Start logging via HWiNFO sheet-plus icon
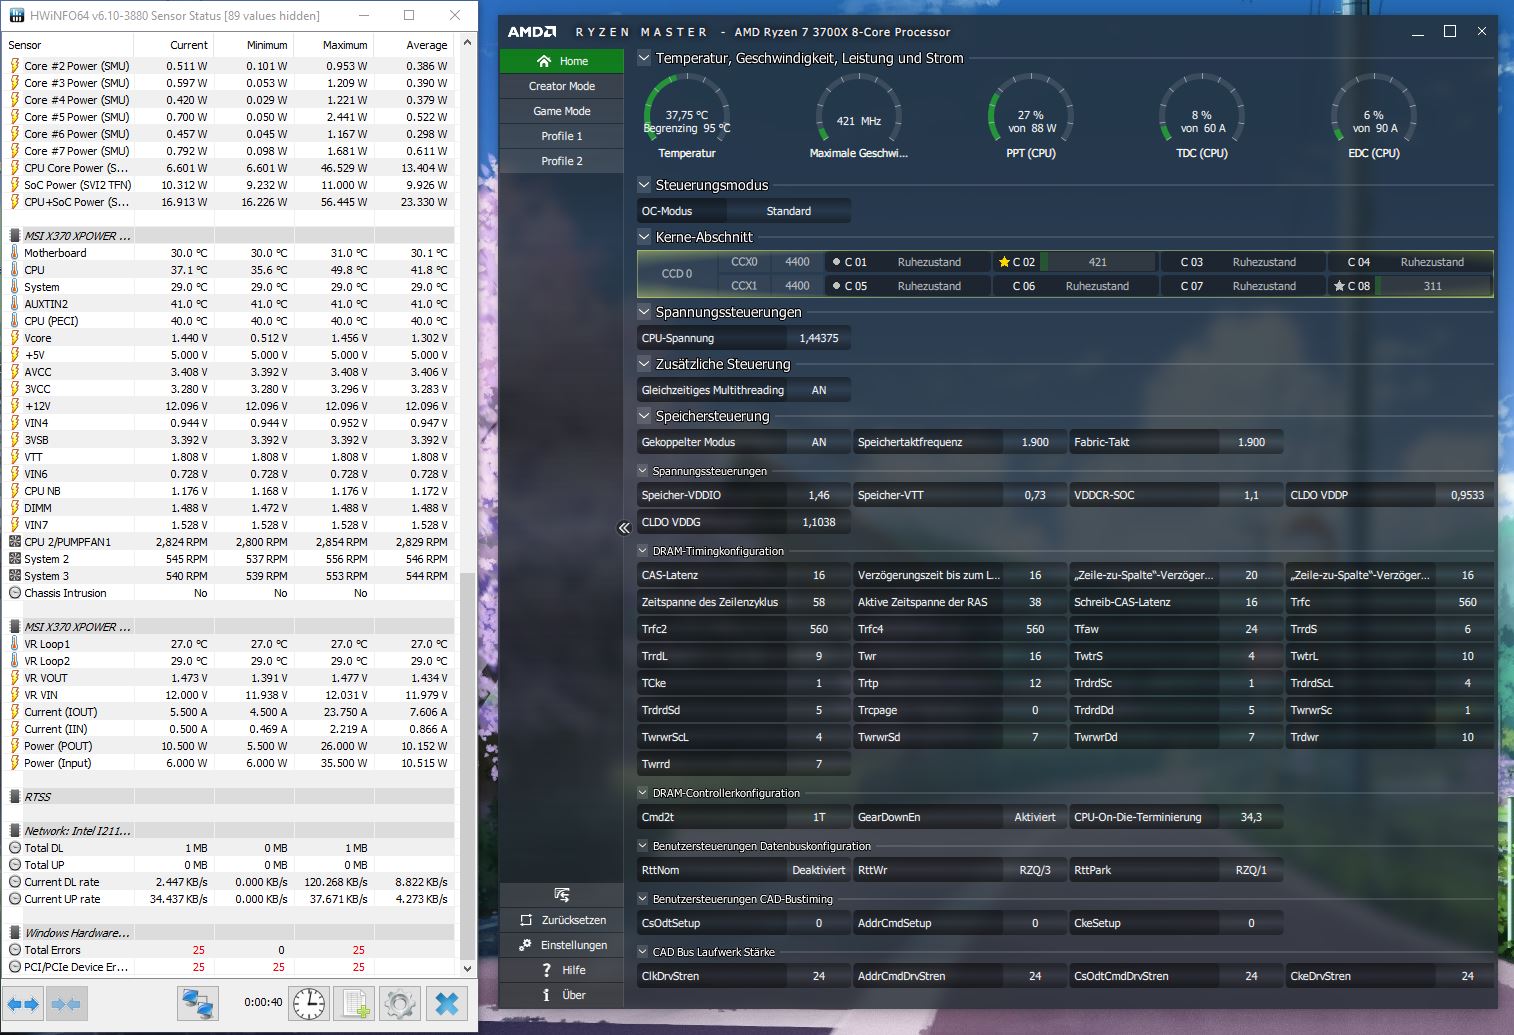Screen dimensions: 1514x1035 click(x=354, y=1003)
